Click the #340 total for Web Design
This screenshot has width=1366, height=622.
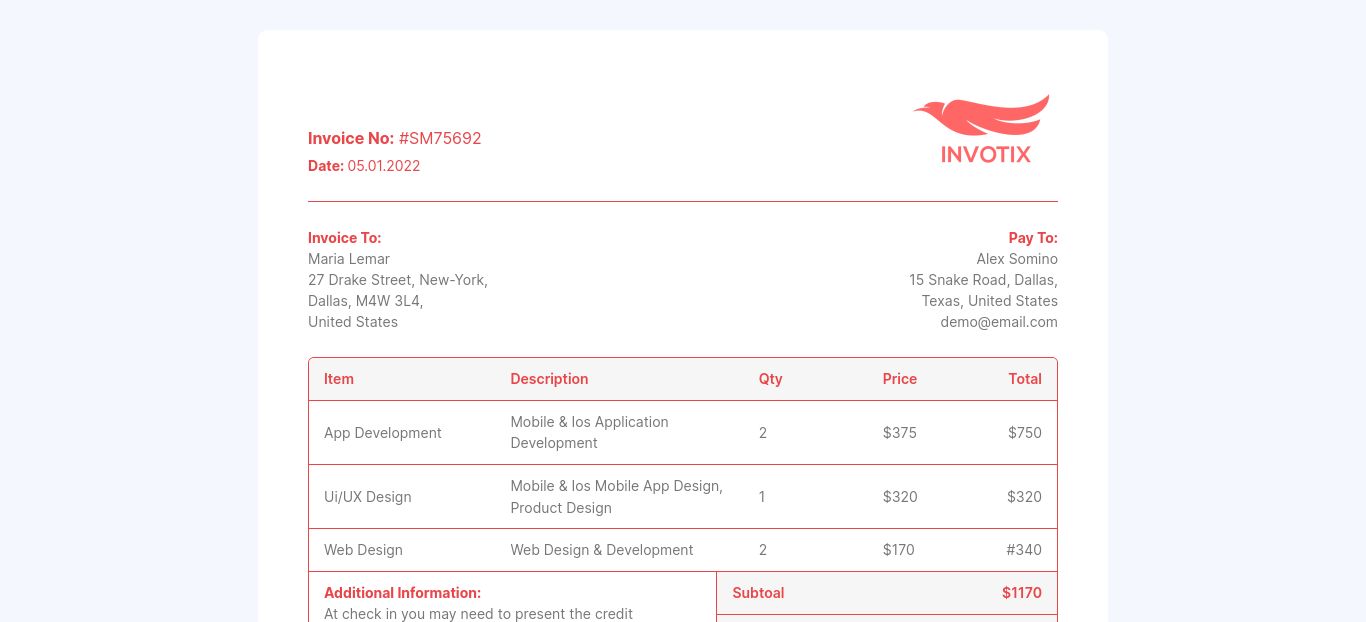(1023, 550)
